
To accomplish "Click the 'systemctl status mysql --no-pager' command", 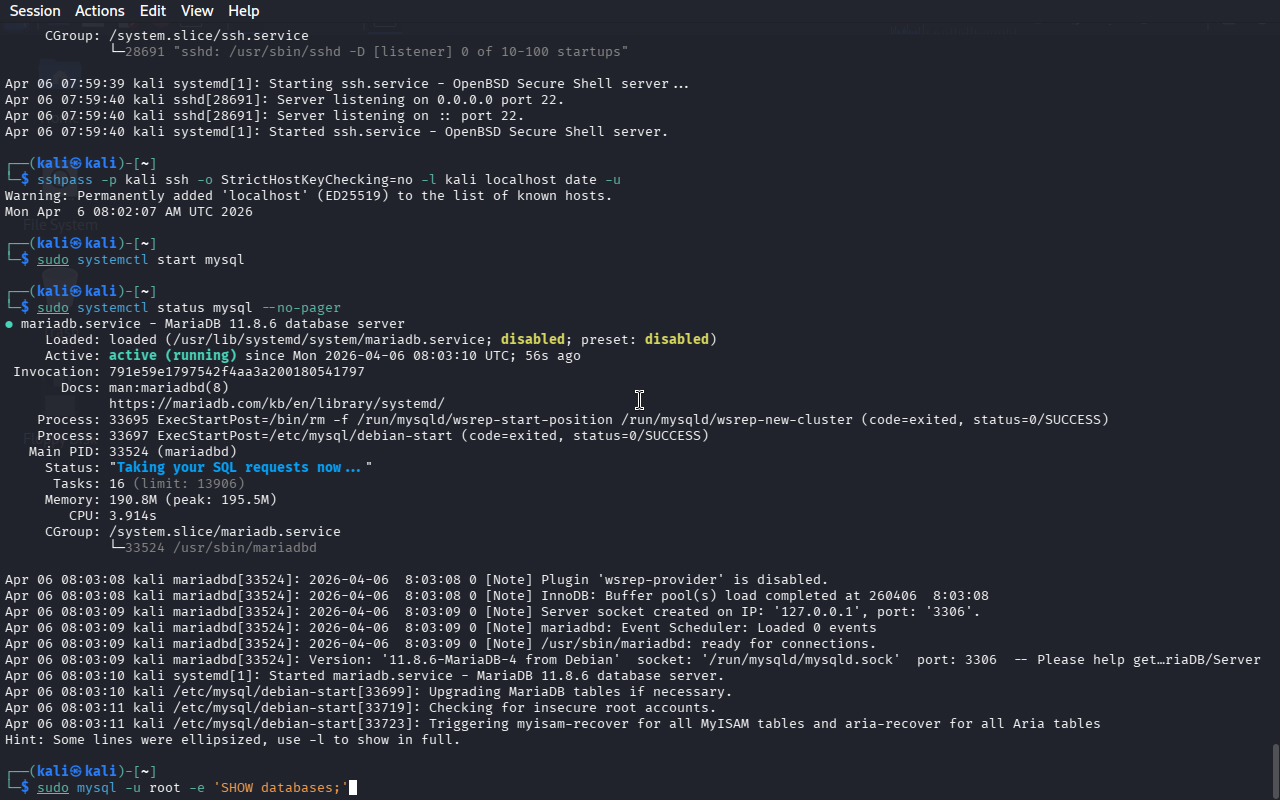I will click(x=208, y=308).
